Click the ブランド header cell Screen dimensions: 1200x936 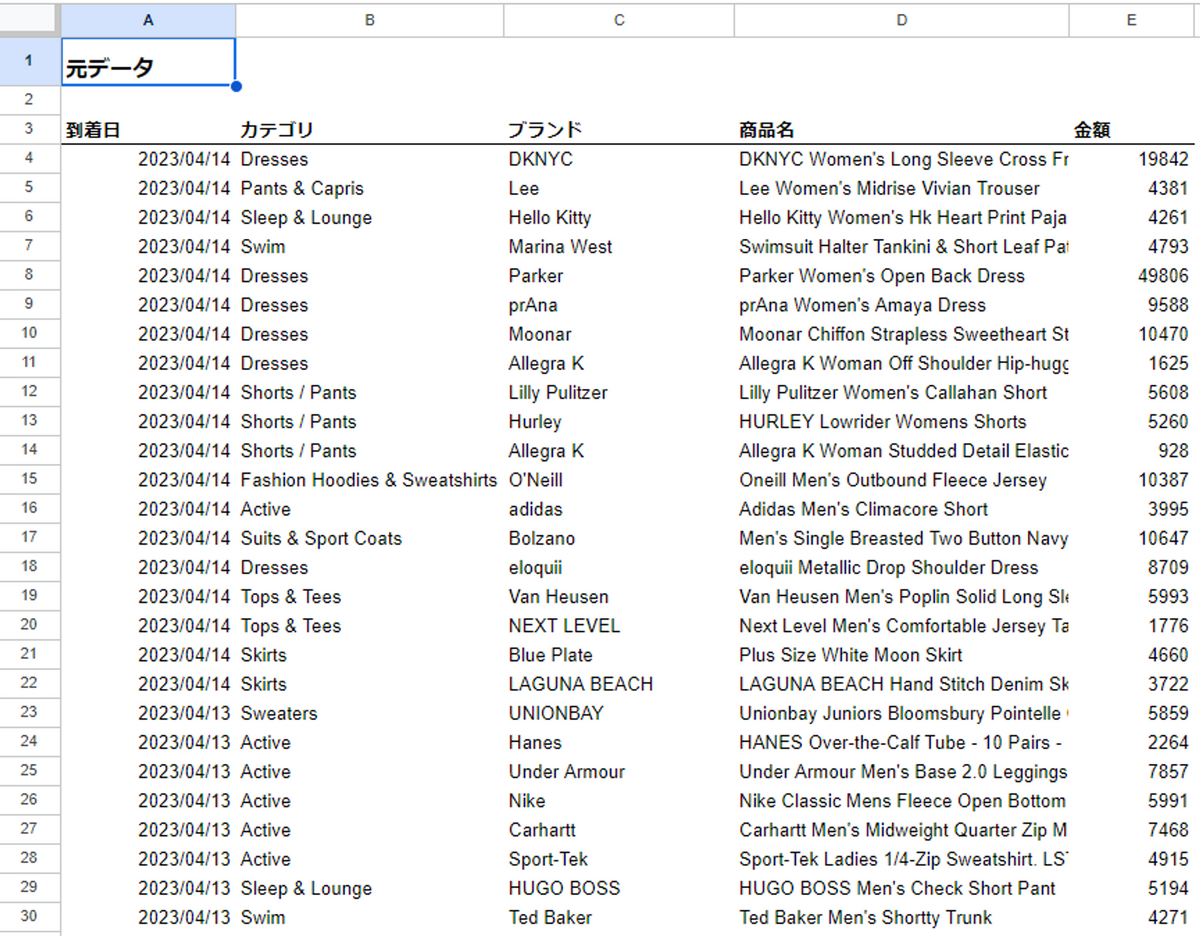pos(619,130)
